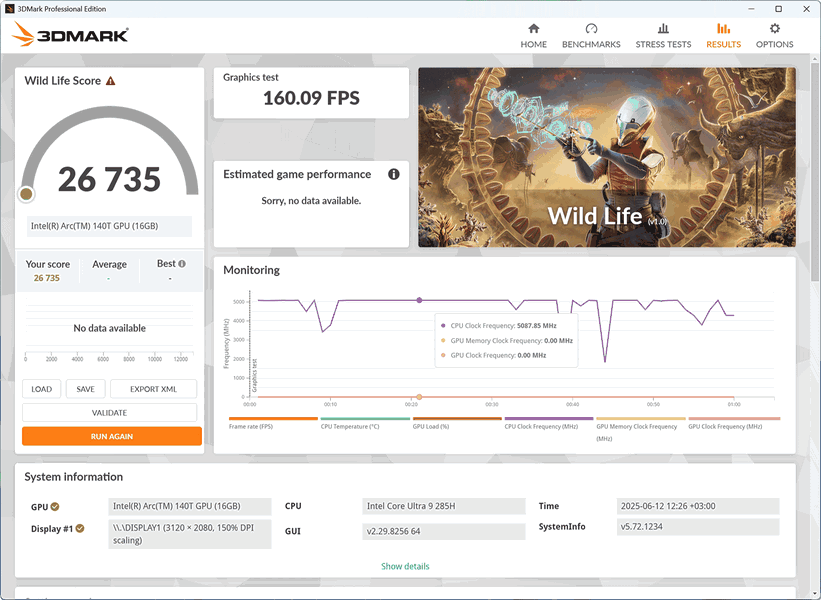Export the result with EXPORT XML
This screenshot has height=600, width=821.
[153, 389]
